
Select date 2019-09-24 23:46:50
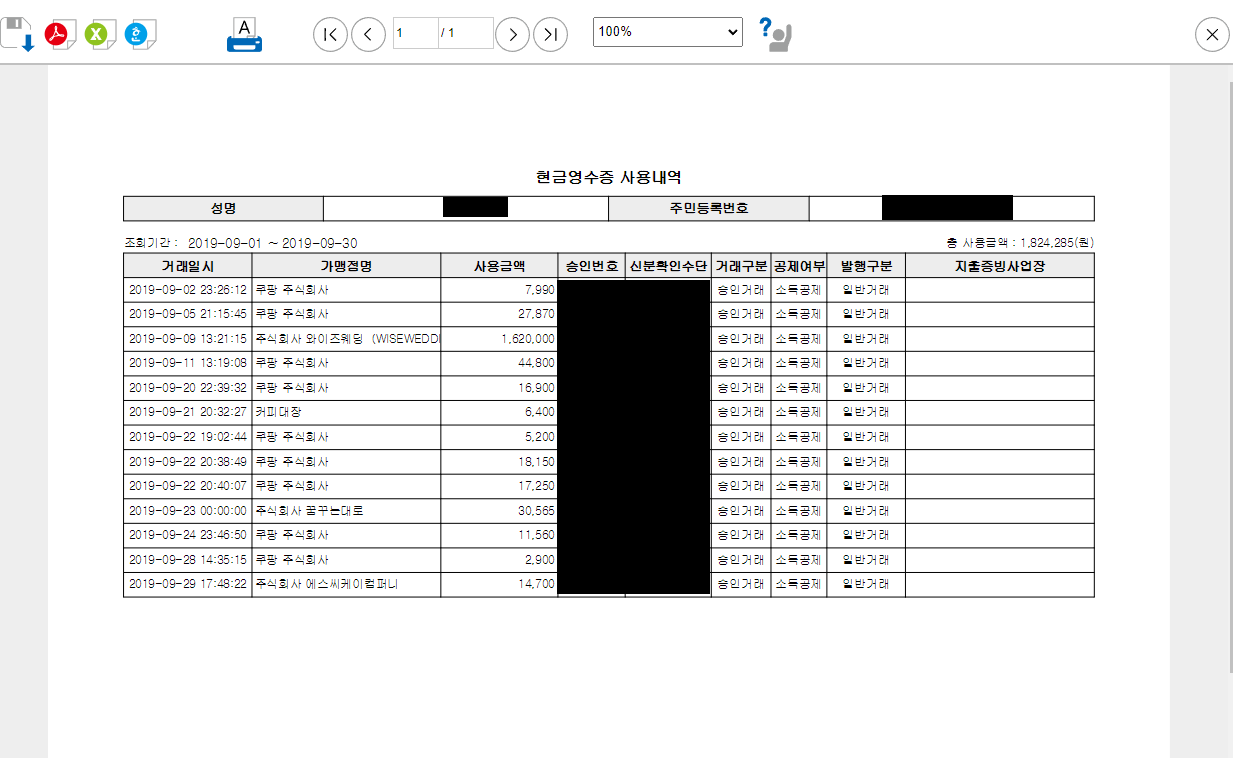coord(188,535)
